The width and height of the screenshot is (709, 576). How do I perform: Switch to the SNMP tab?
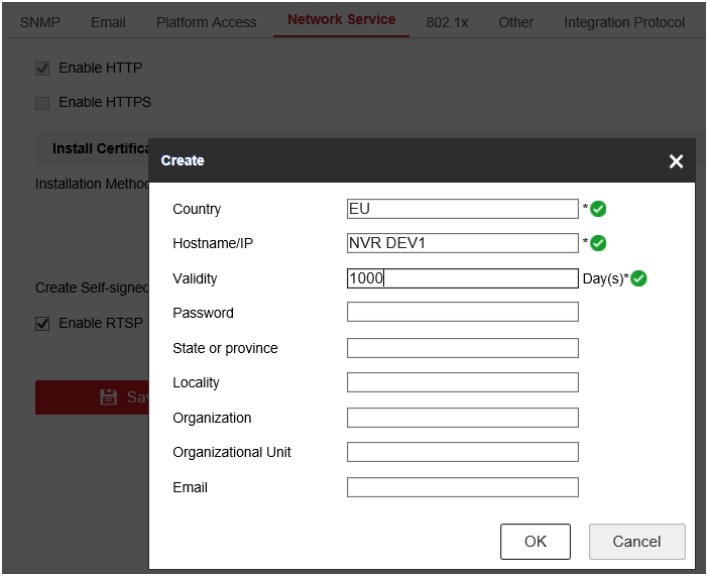[x=40, y=22]
